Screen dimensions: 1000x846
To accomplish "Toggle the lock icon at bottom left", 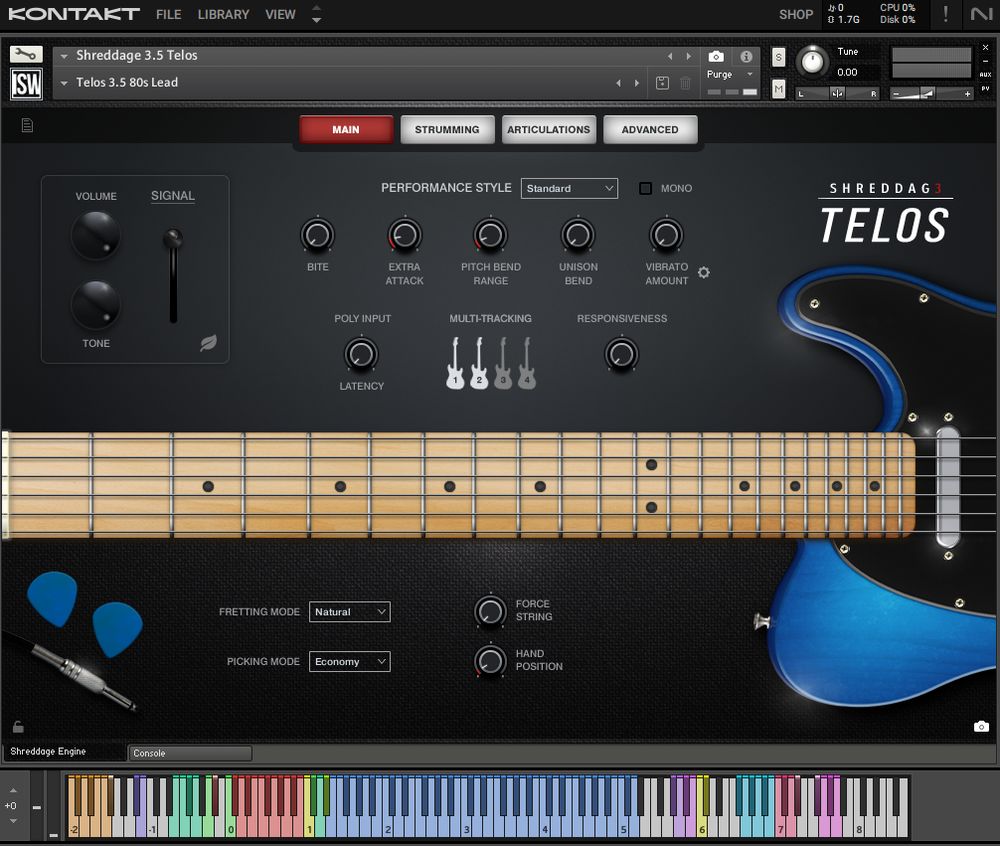I will tap(18, 727).
